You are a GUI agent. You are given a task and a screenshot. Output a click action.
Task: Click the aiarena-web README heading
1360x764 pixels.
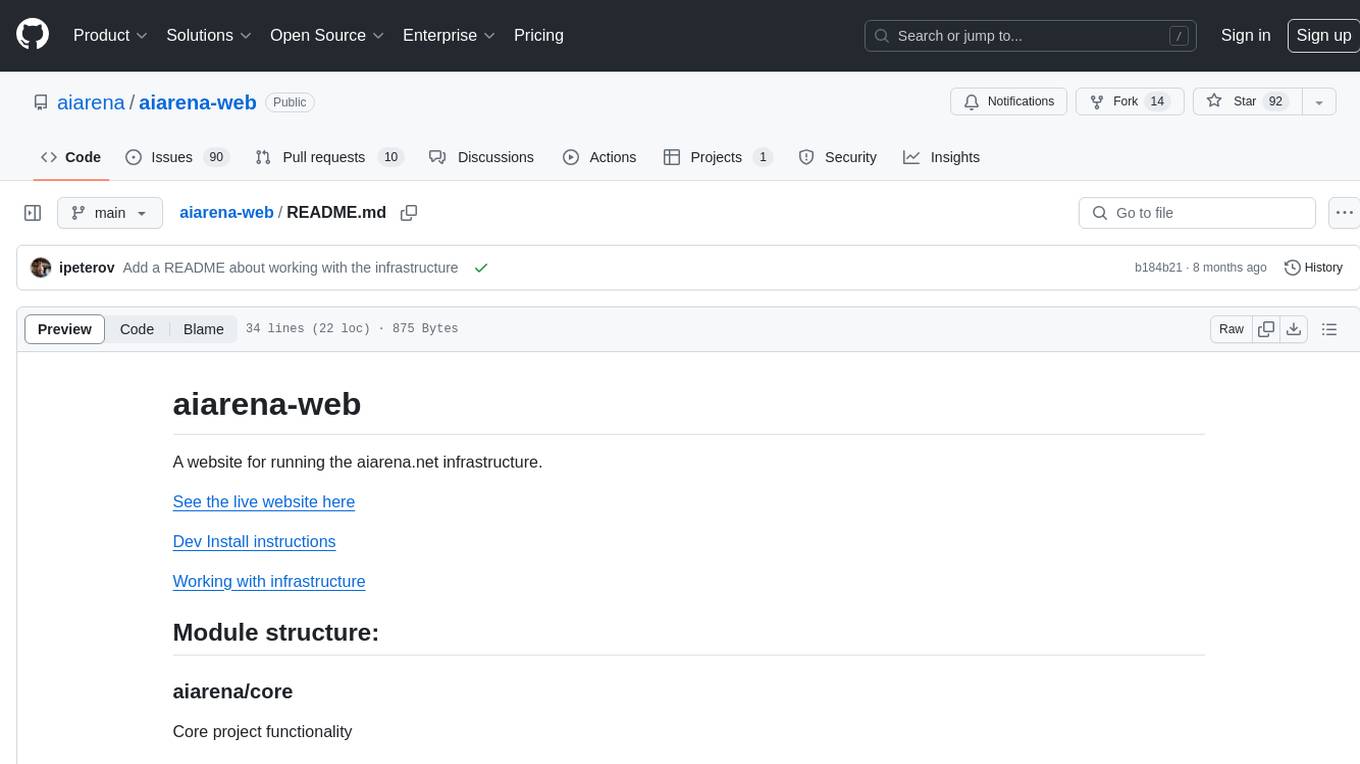[267, 404]
